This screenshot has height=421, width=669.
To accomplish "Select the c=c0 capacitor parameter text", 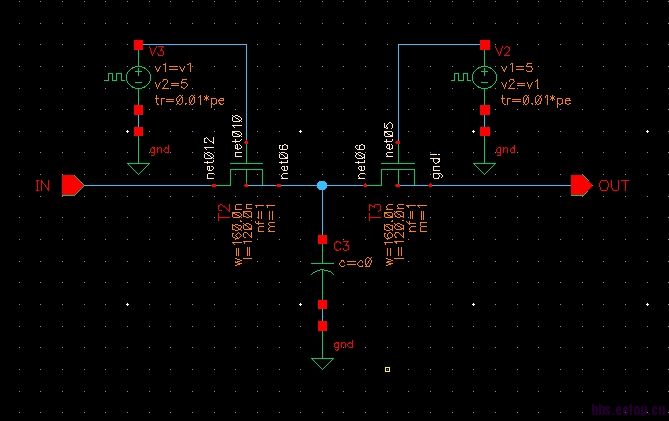I will tap(355, 263).
